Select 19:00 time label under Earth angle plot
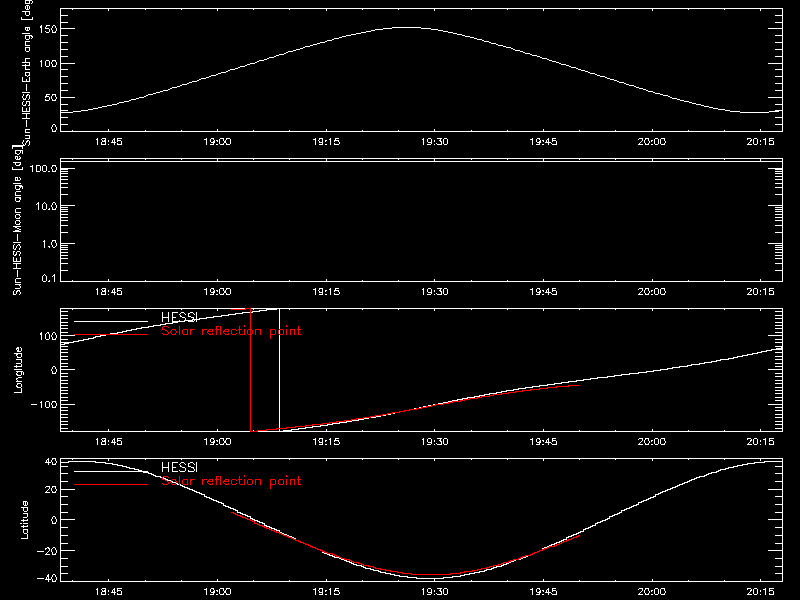Viewport: 800px width, 600px height. point(217,142)
